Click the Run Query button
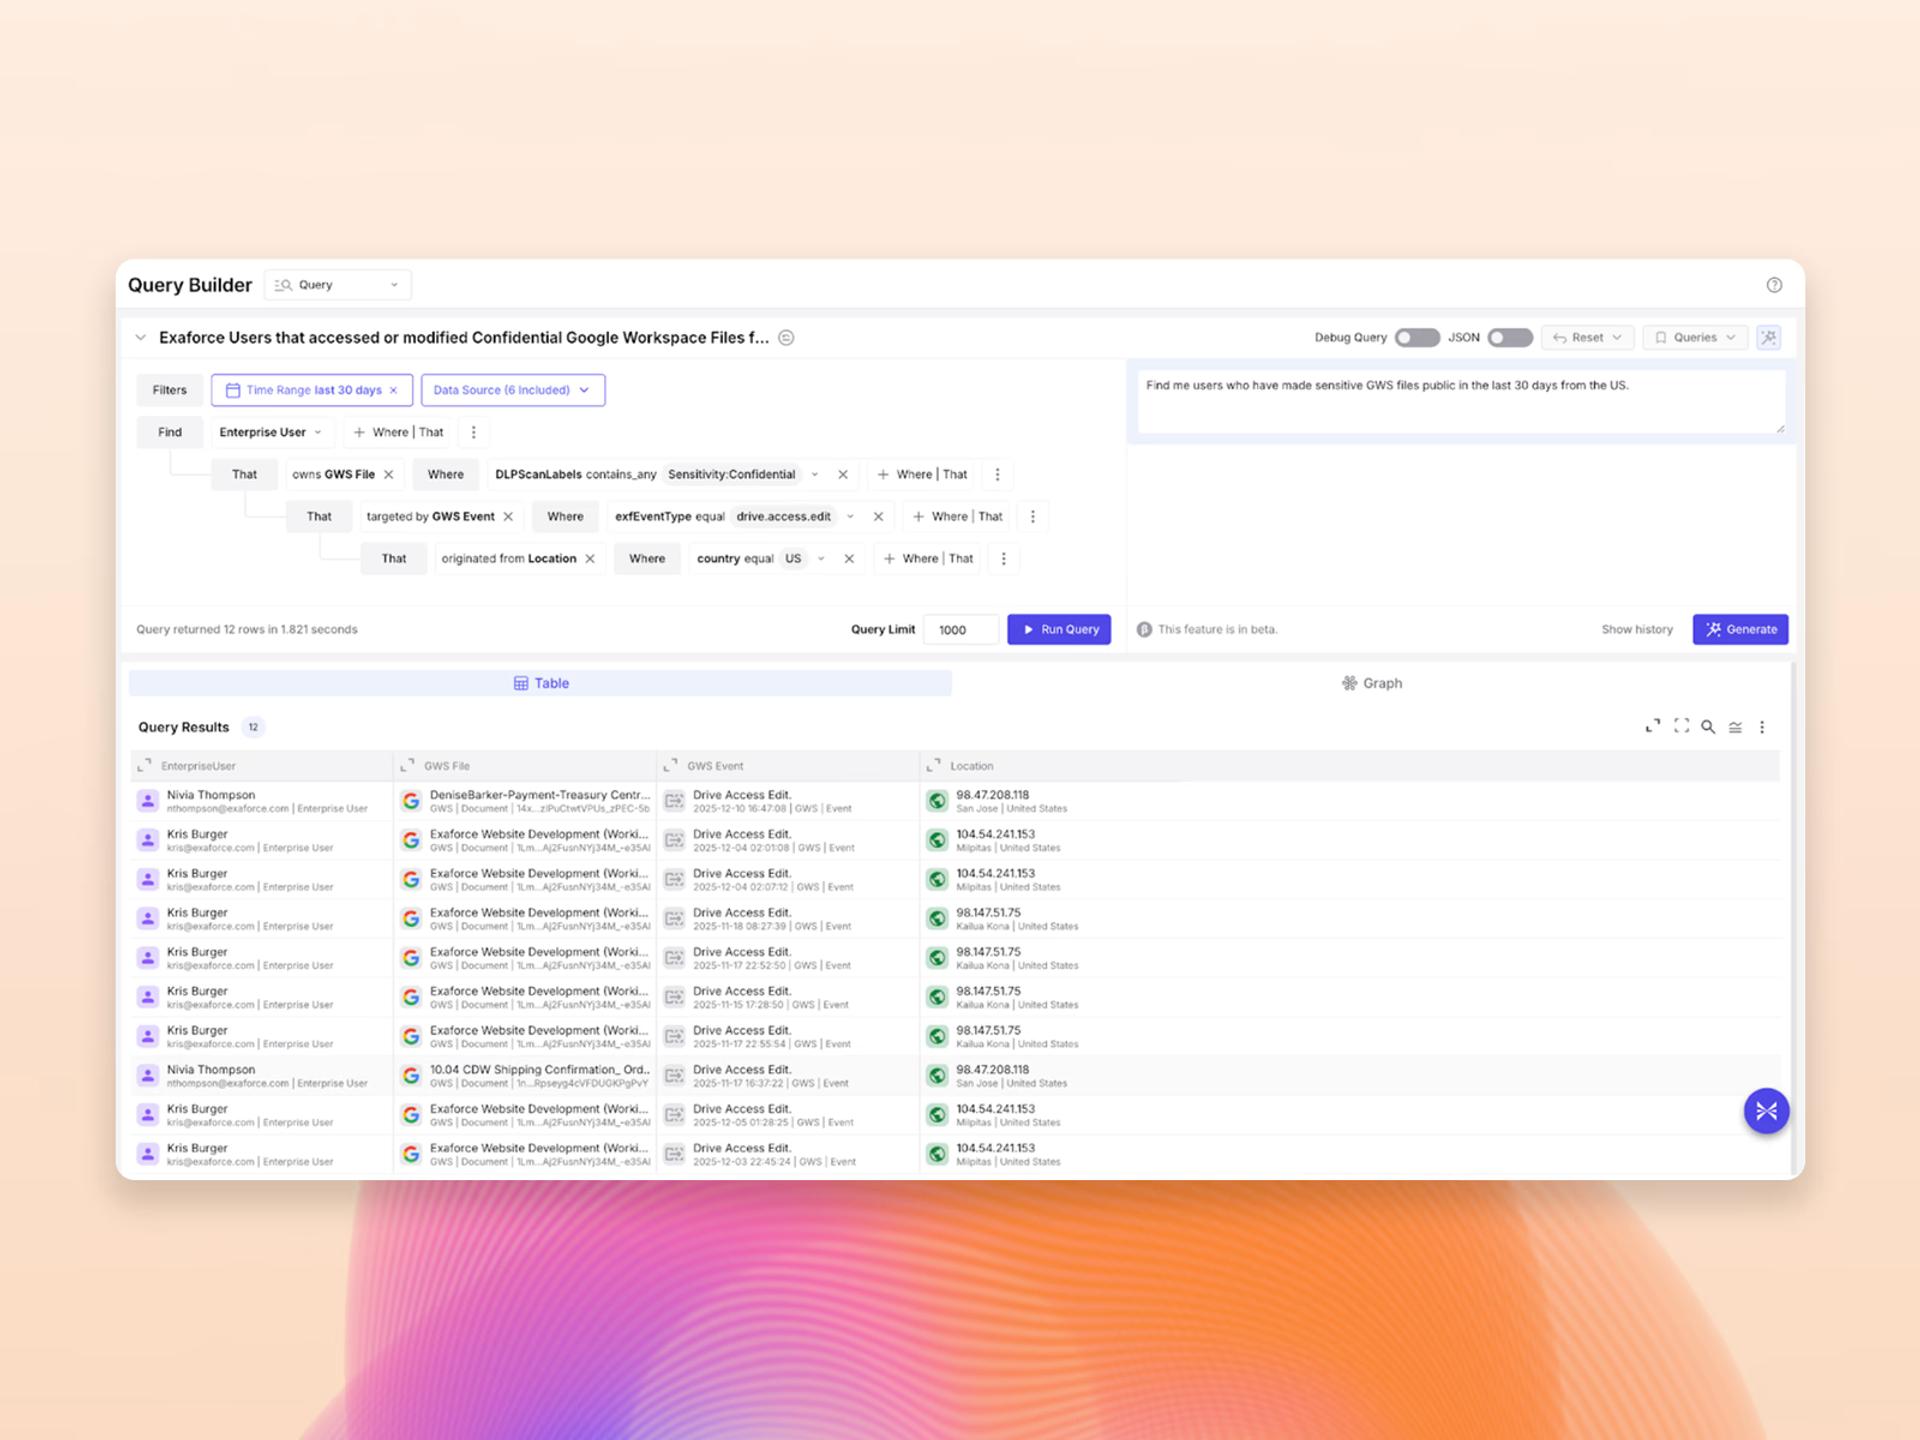 [1059, 630]
